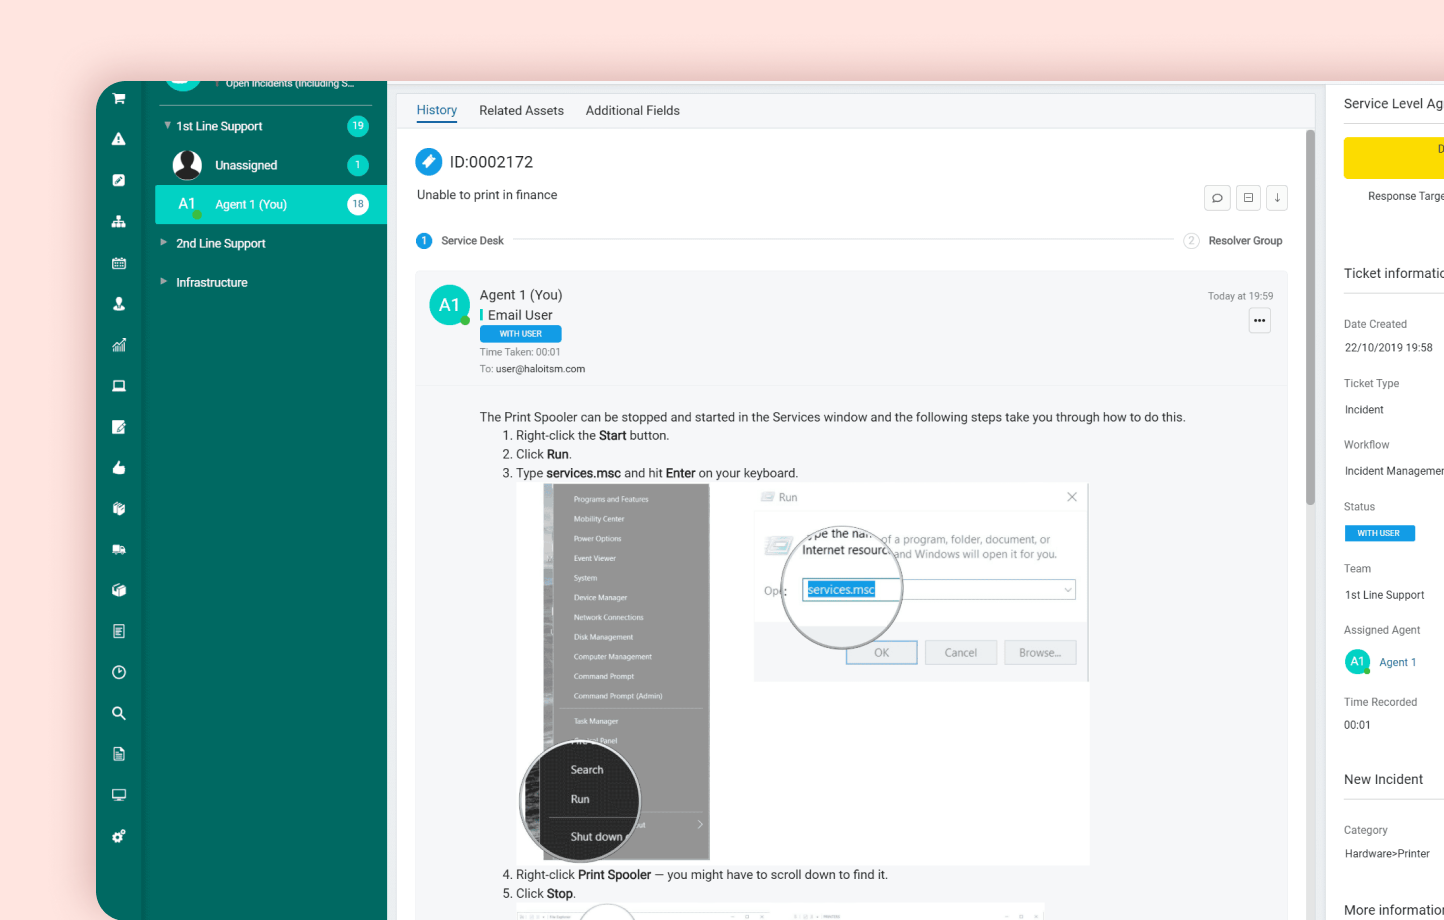
Task: Click the magnifier search sidebar icon
Action: [x=119, y=713]
